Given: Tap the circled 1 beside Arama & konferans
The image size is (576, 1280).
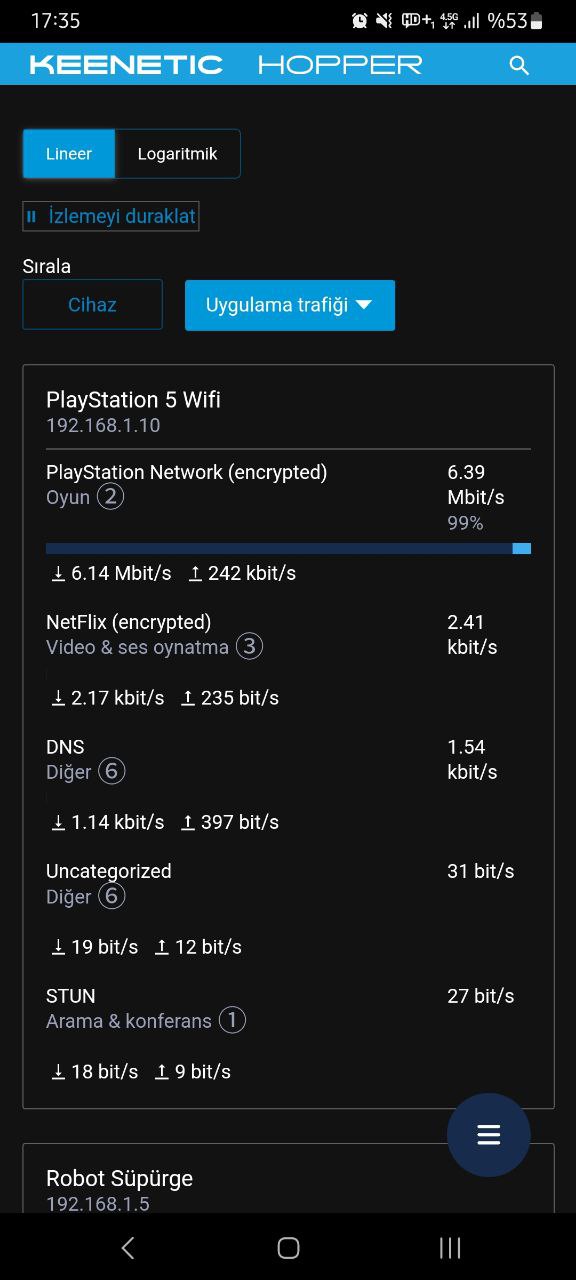Looking at the screenshot, I should coord(232,1021).
